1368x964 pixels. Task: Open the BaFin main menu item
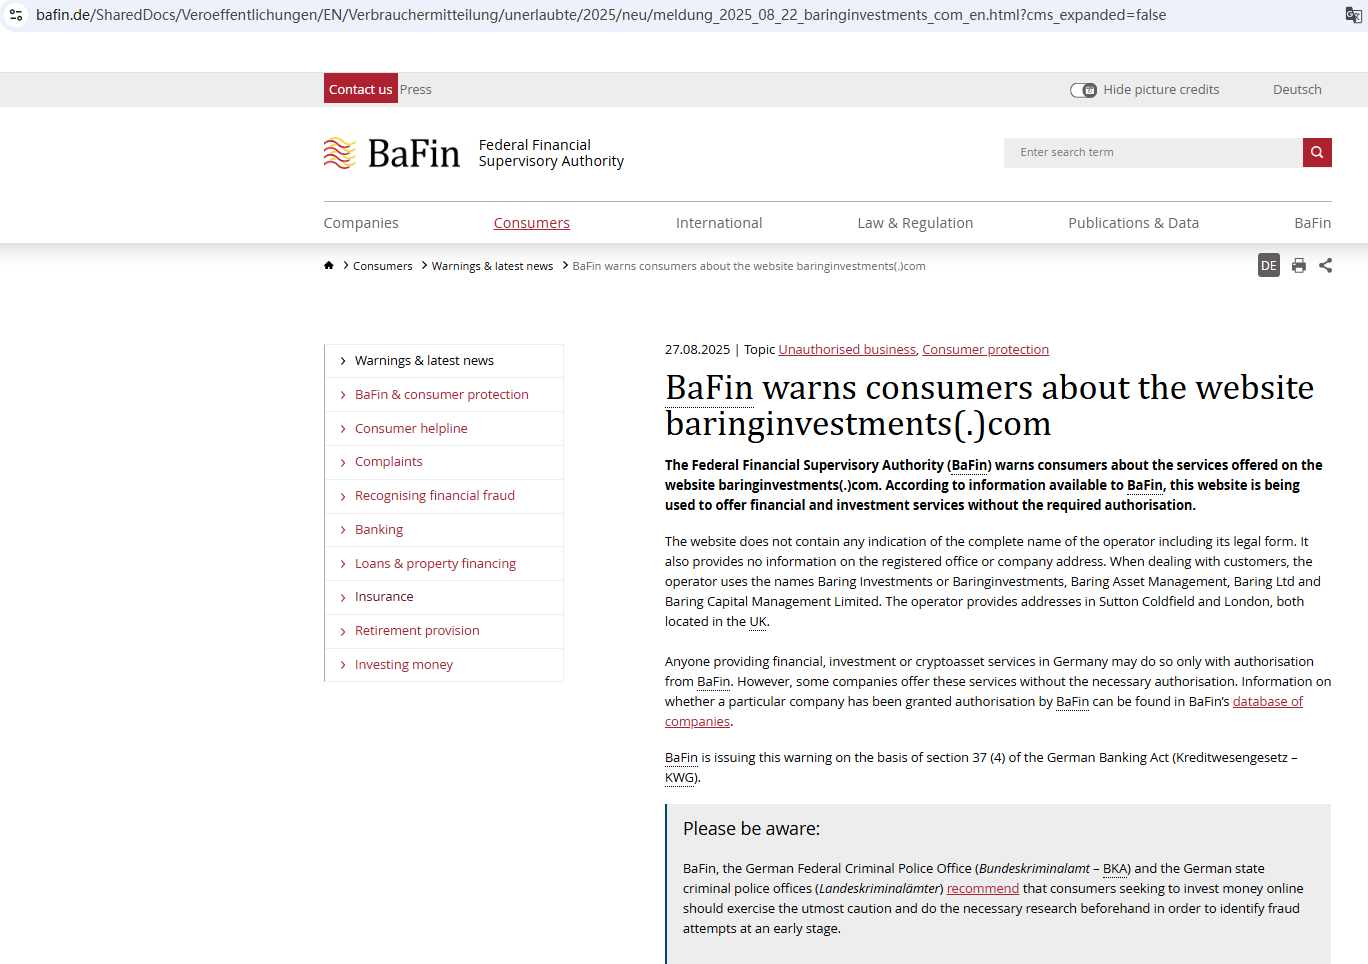(x=1313, y=223)
